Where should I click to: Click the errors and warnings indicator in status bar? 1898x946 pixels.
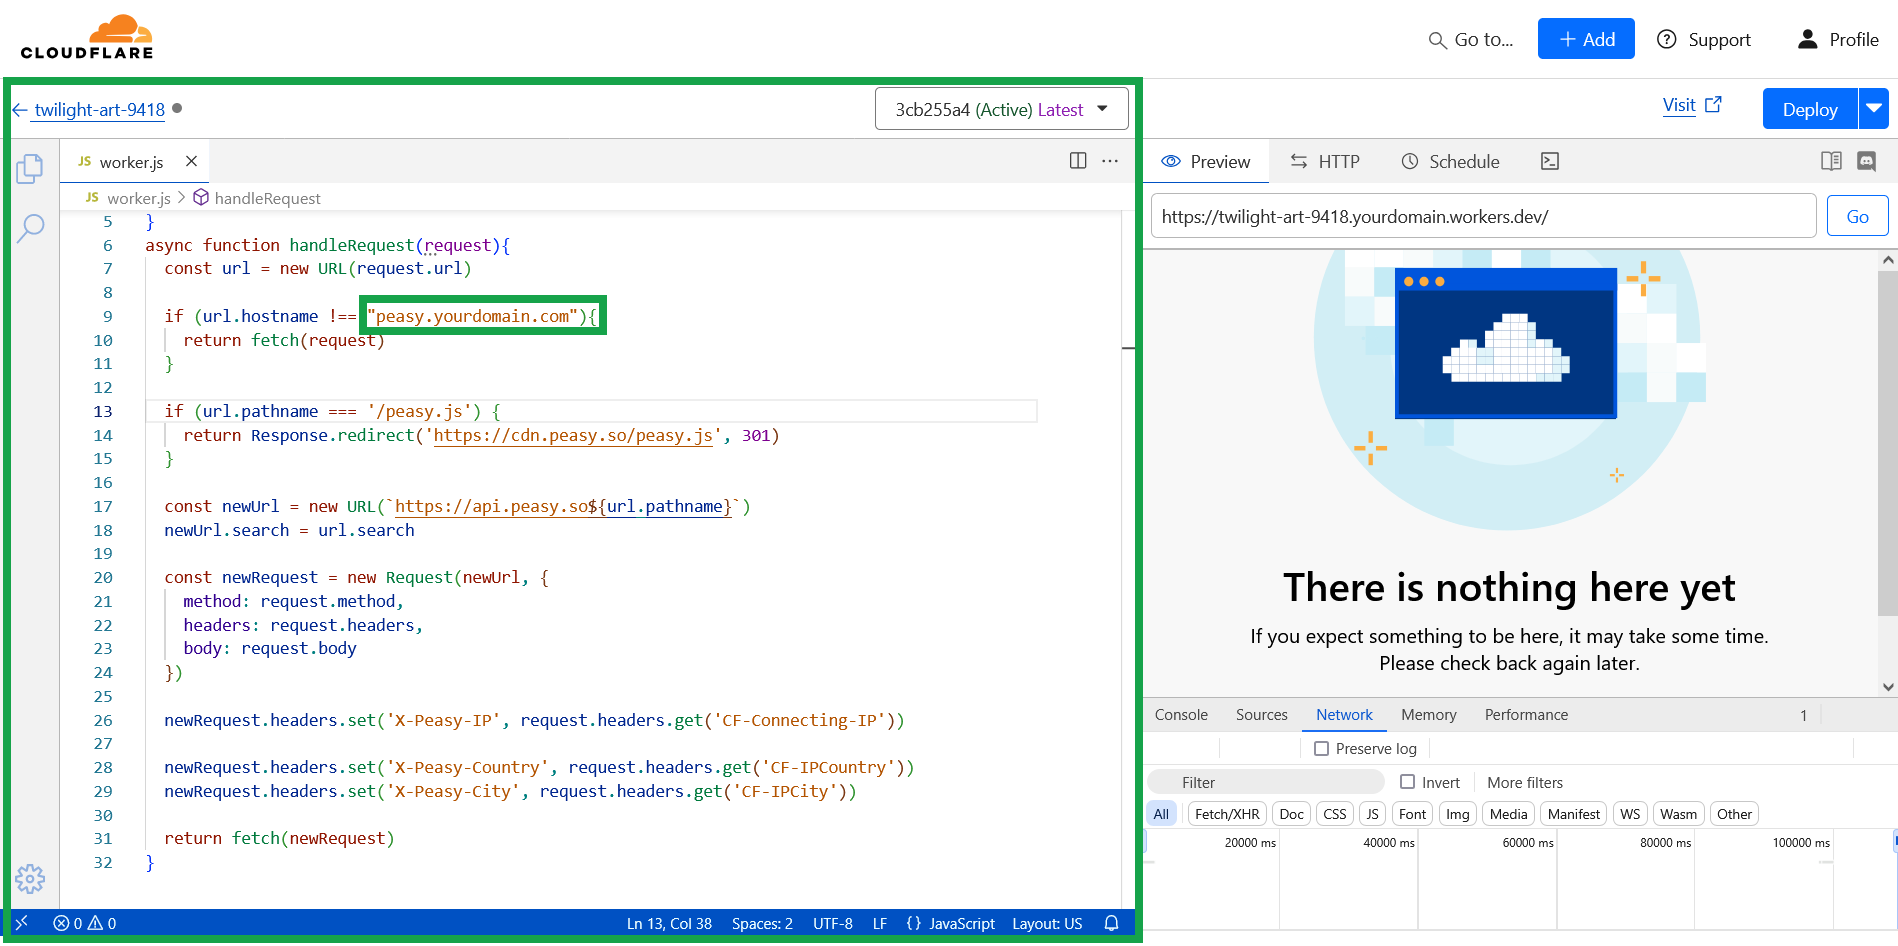85,923
